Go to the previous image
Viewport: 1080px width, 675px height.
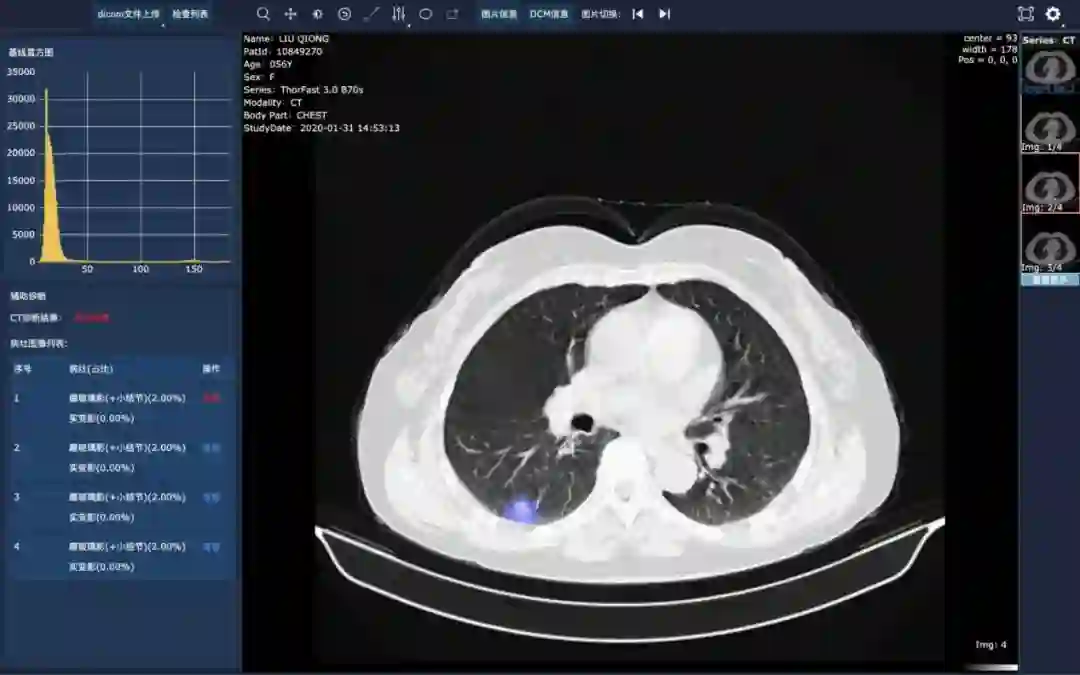point(638,14)
